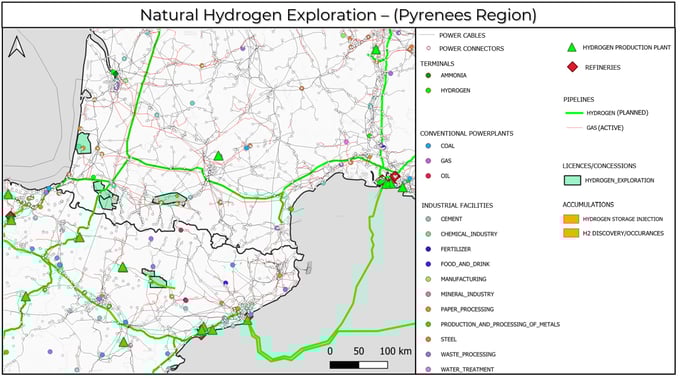Click the scale bar below '0 50 100 km'
This screenshot has height=379, width=680.
(x=359, y=365)
